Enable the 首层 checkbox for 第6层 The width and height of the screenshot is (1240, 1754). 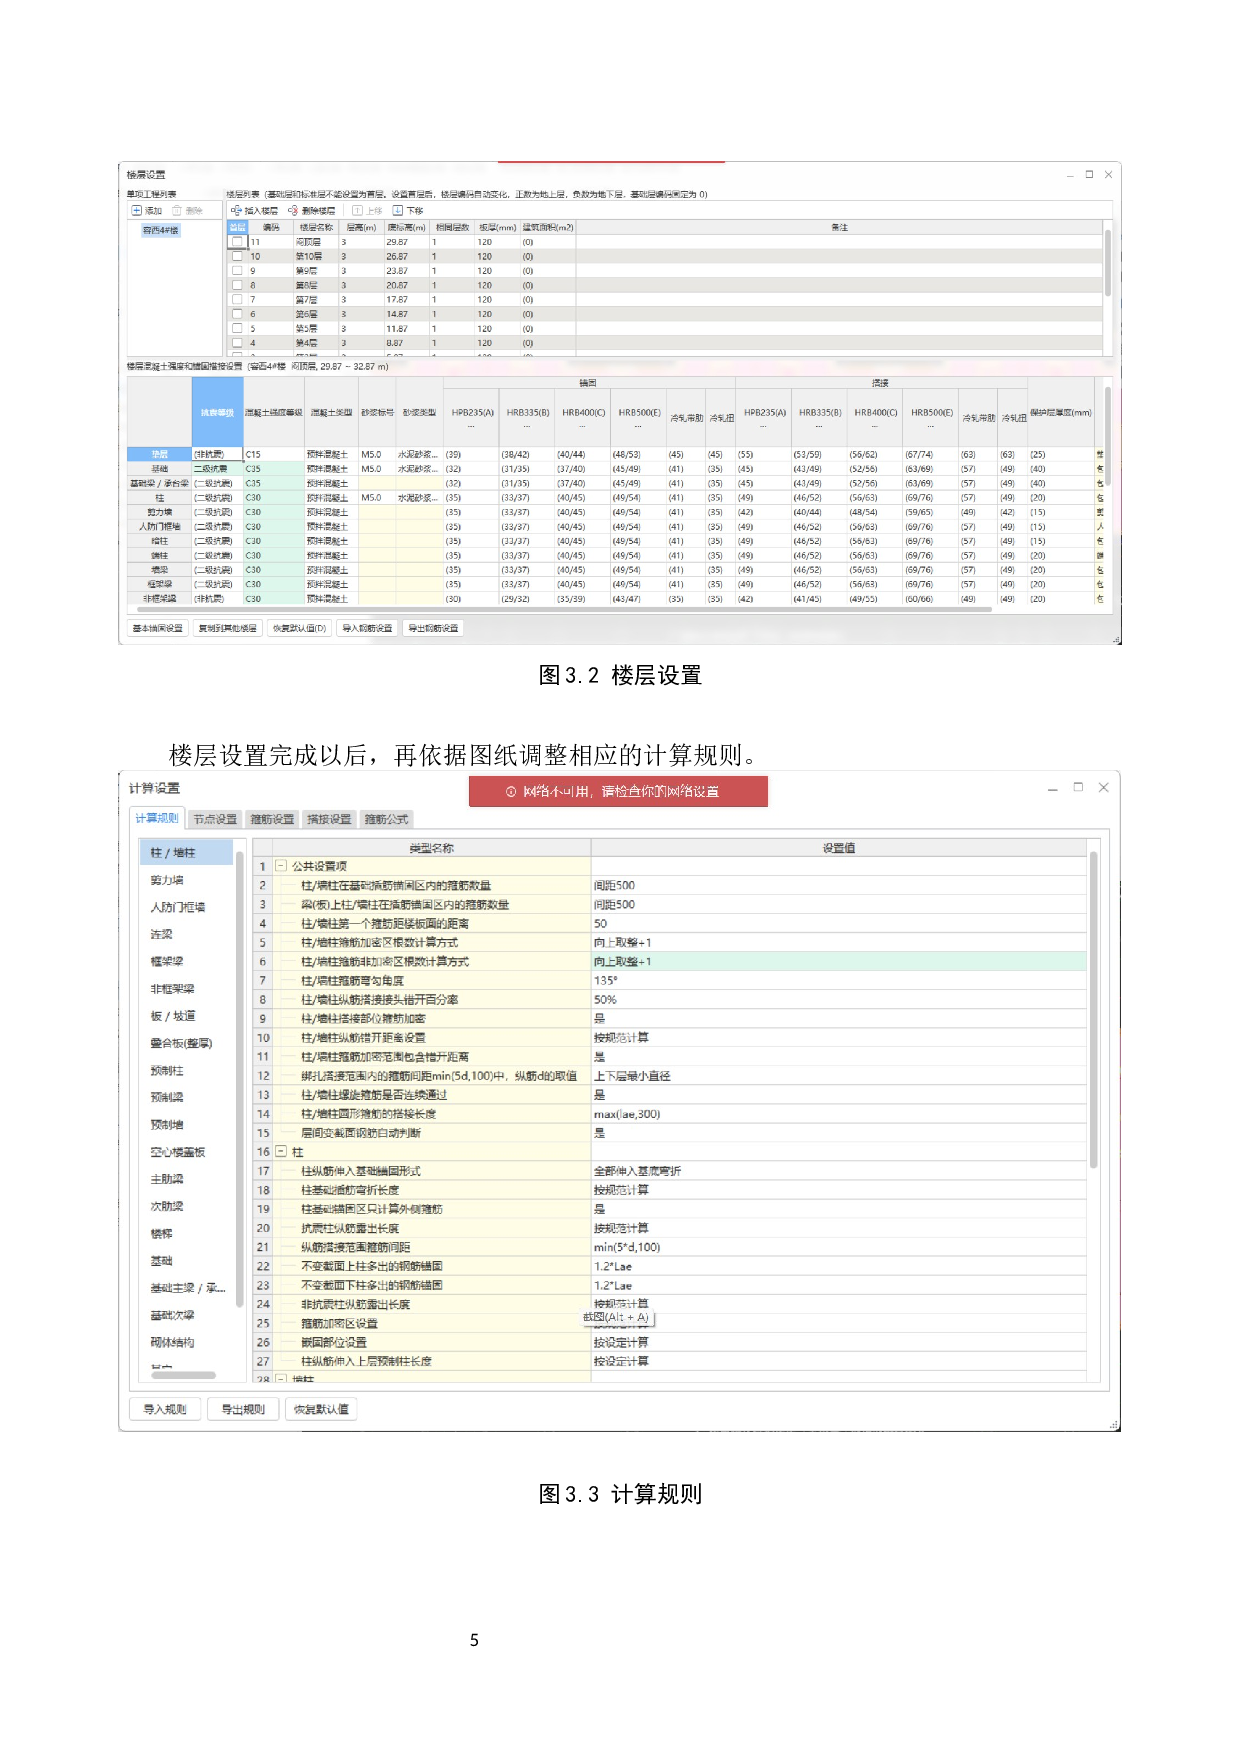(x=237, y=314)
